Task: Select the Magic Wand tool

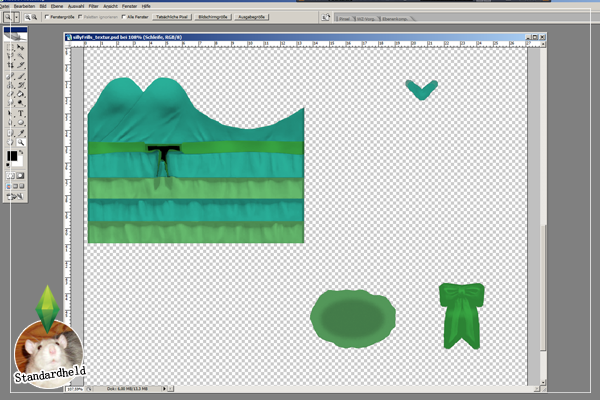Action: click(x=21, y=56)
